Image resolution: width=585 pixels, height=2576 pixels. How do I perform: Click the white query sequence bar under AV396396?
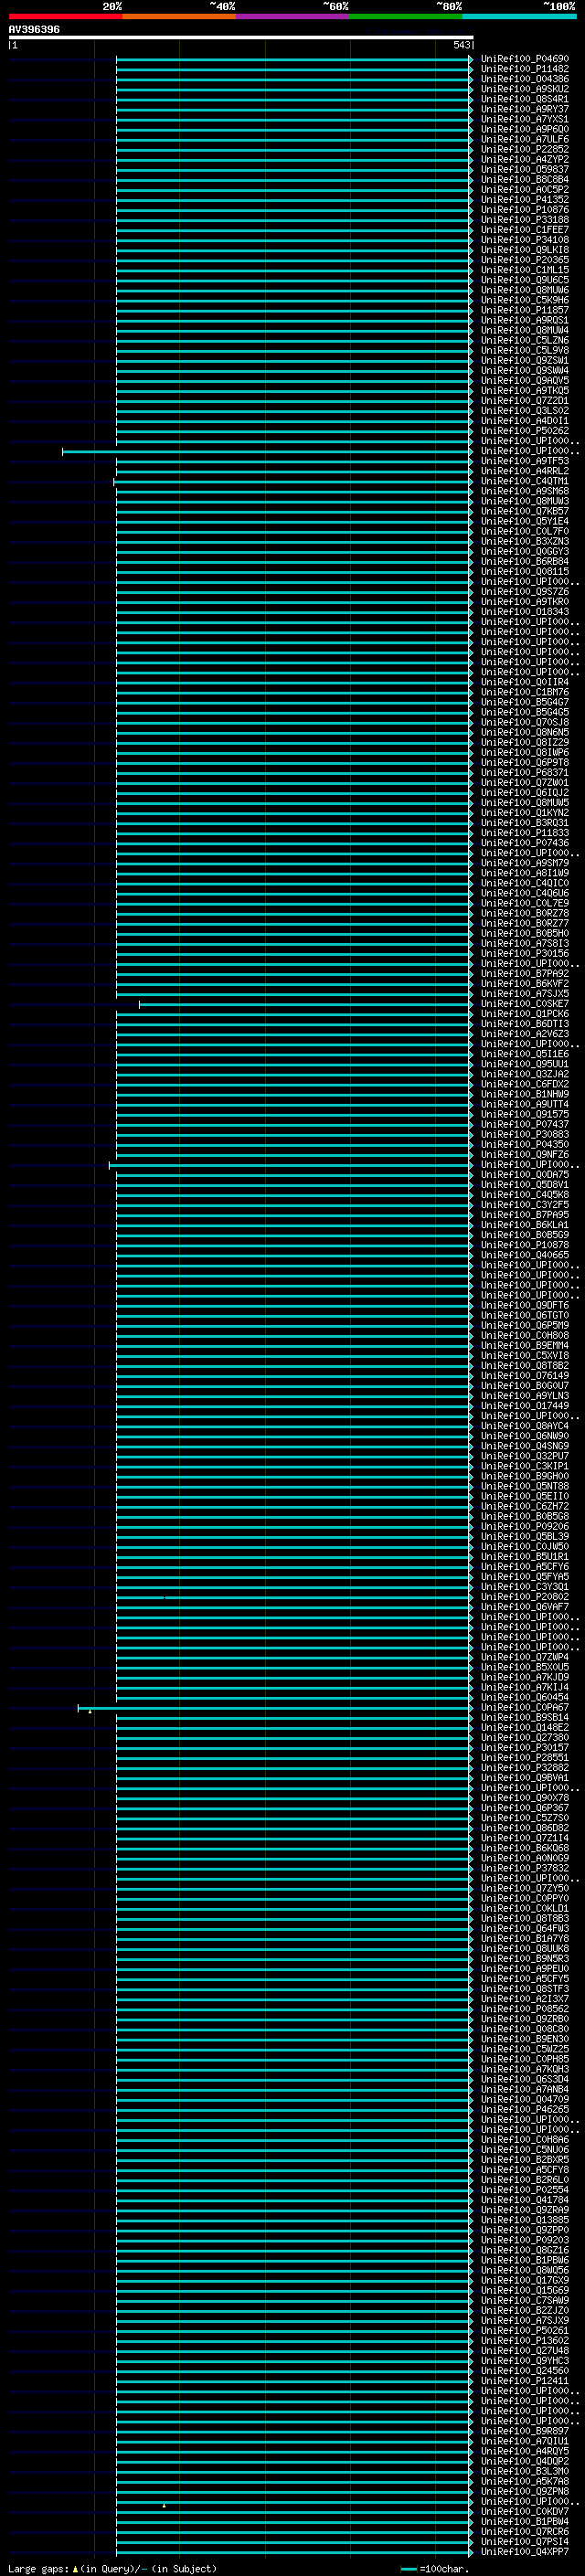point(241,38)
